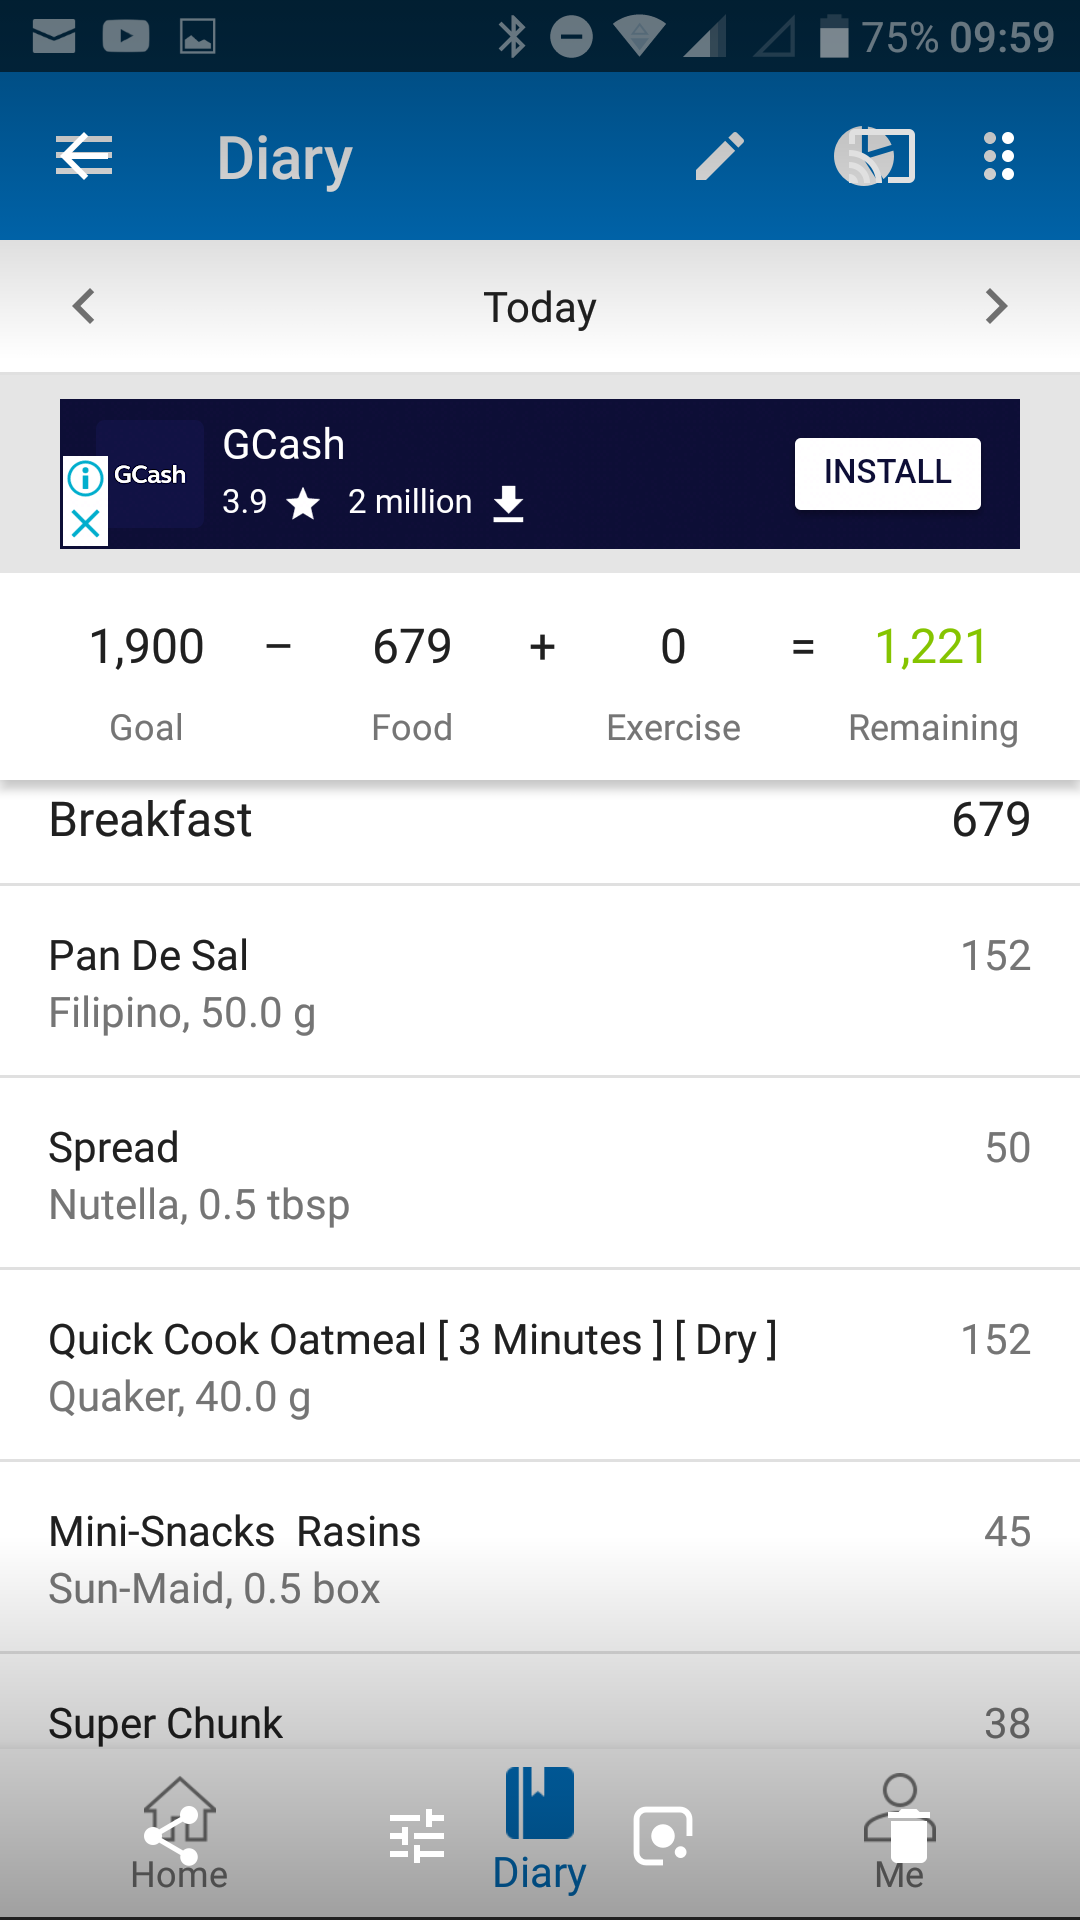Switch to the Diary tab

click(x=540, y=1832)
